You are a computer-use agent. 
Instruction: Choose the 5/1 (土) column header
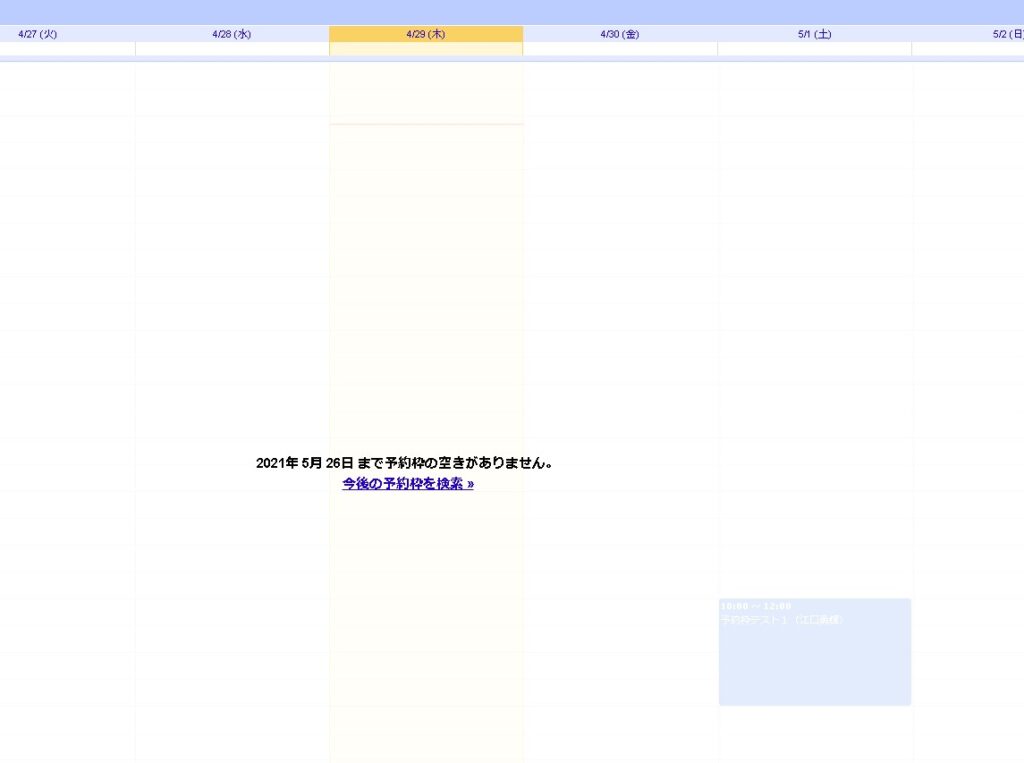pos(814,34)
